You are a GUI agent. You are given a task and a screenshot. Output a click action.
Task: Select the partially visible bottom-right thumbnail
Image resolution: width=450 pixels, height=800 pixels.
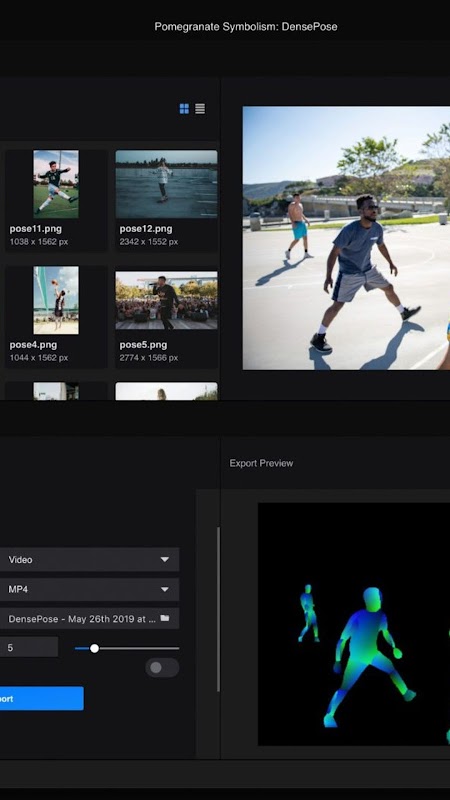tap(166, 391)
